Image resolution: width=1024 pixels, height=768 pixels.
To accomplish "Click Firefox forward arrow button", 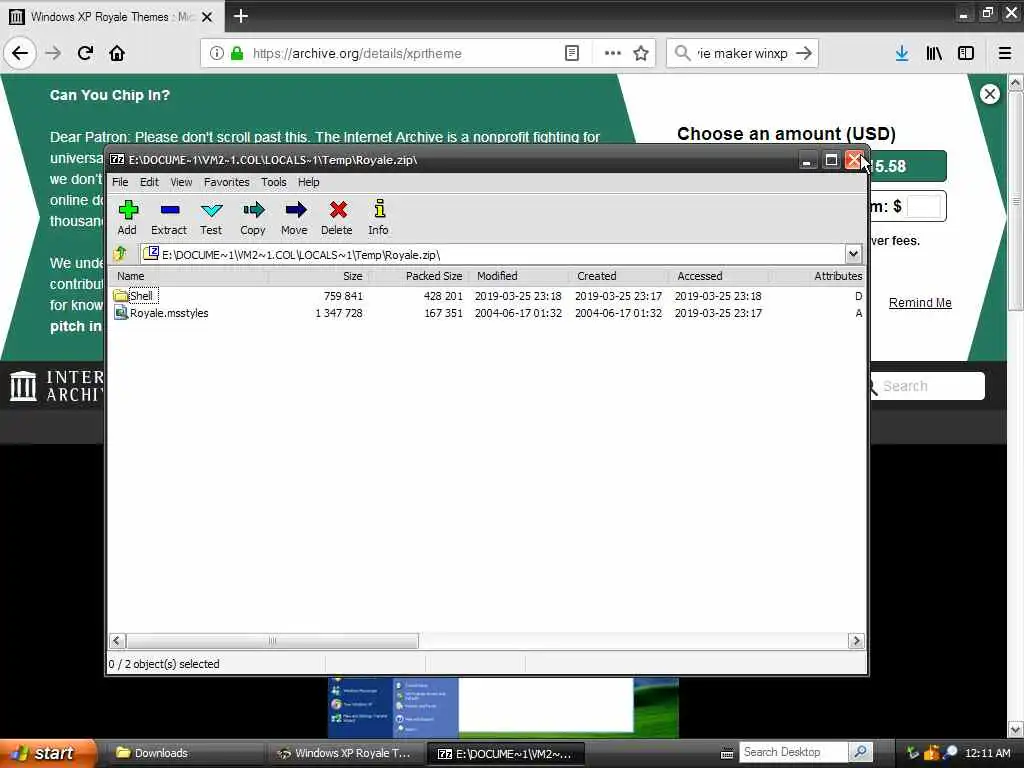I will pyautogui.click(x=53, y=54).
